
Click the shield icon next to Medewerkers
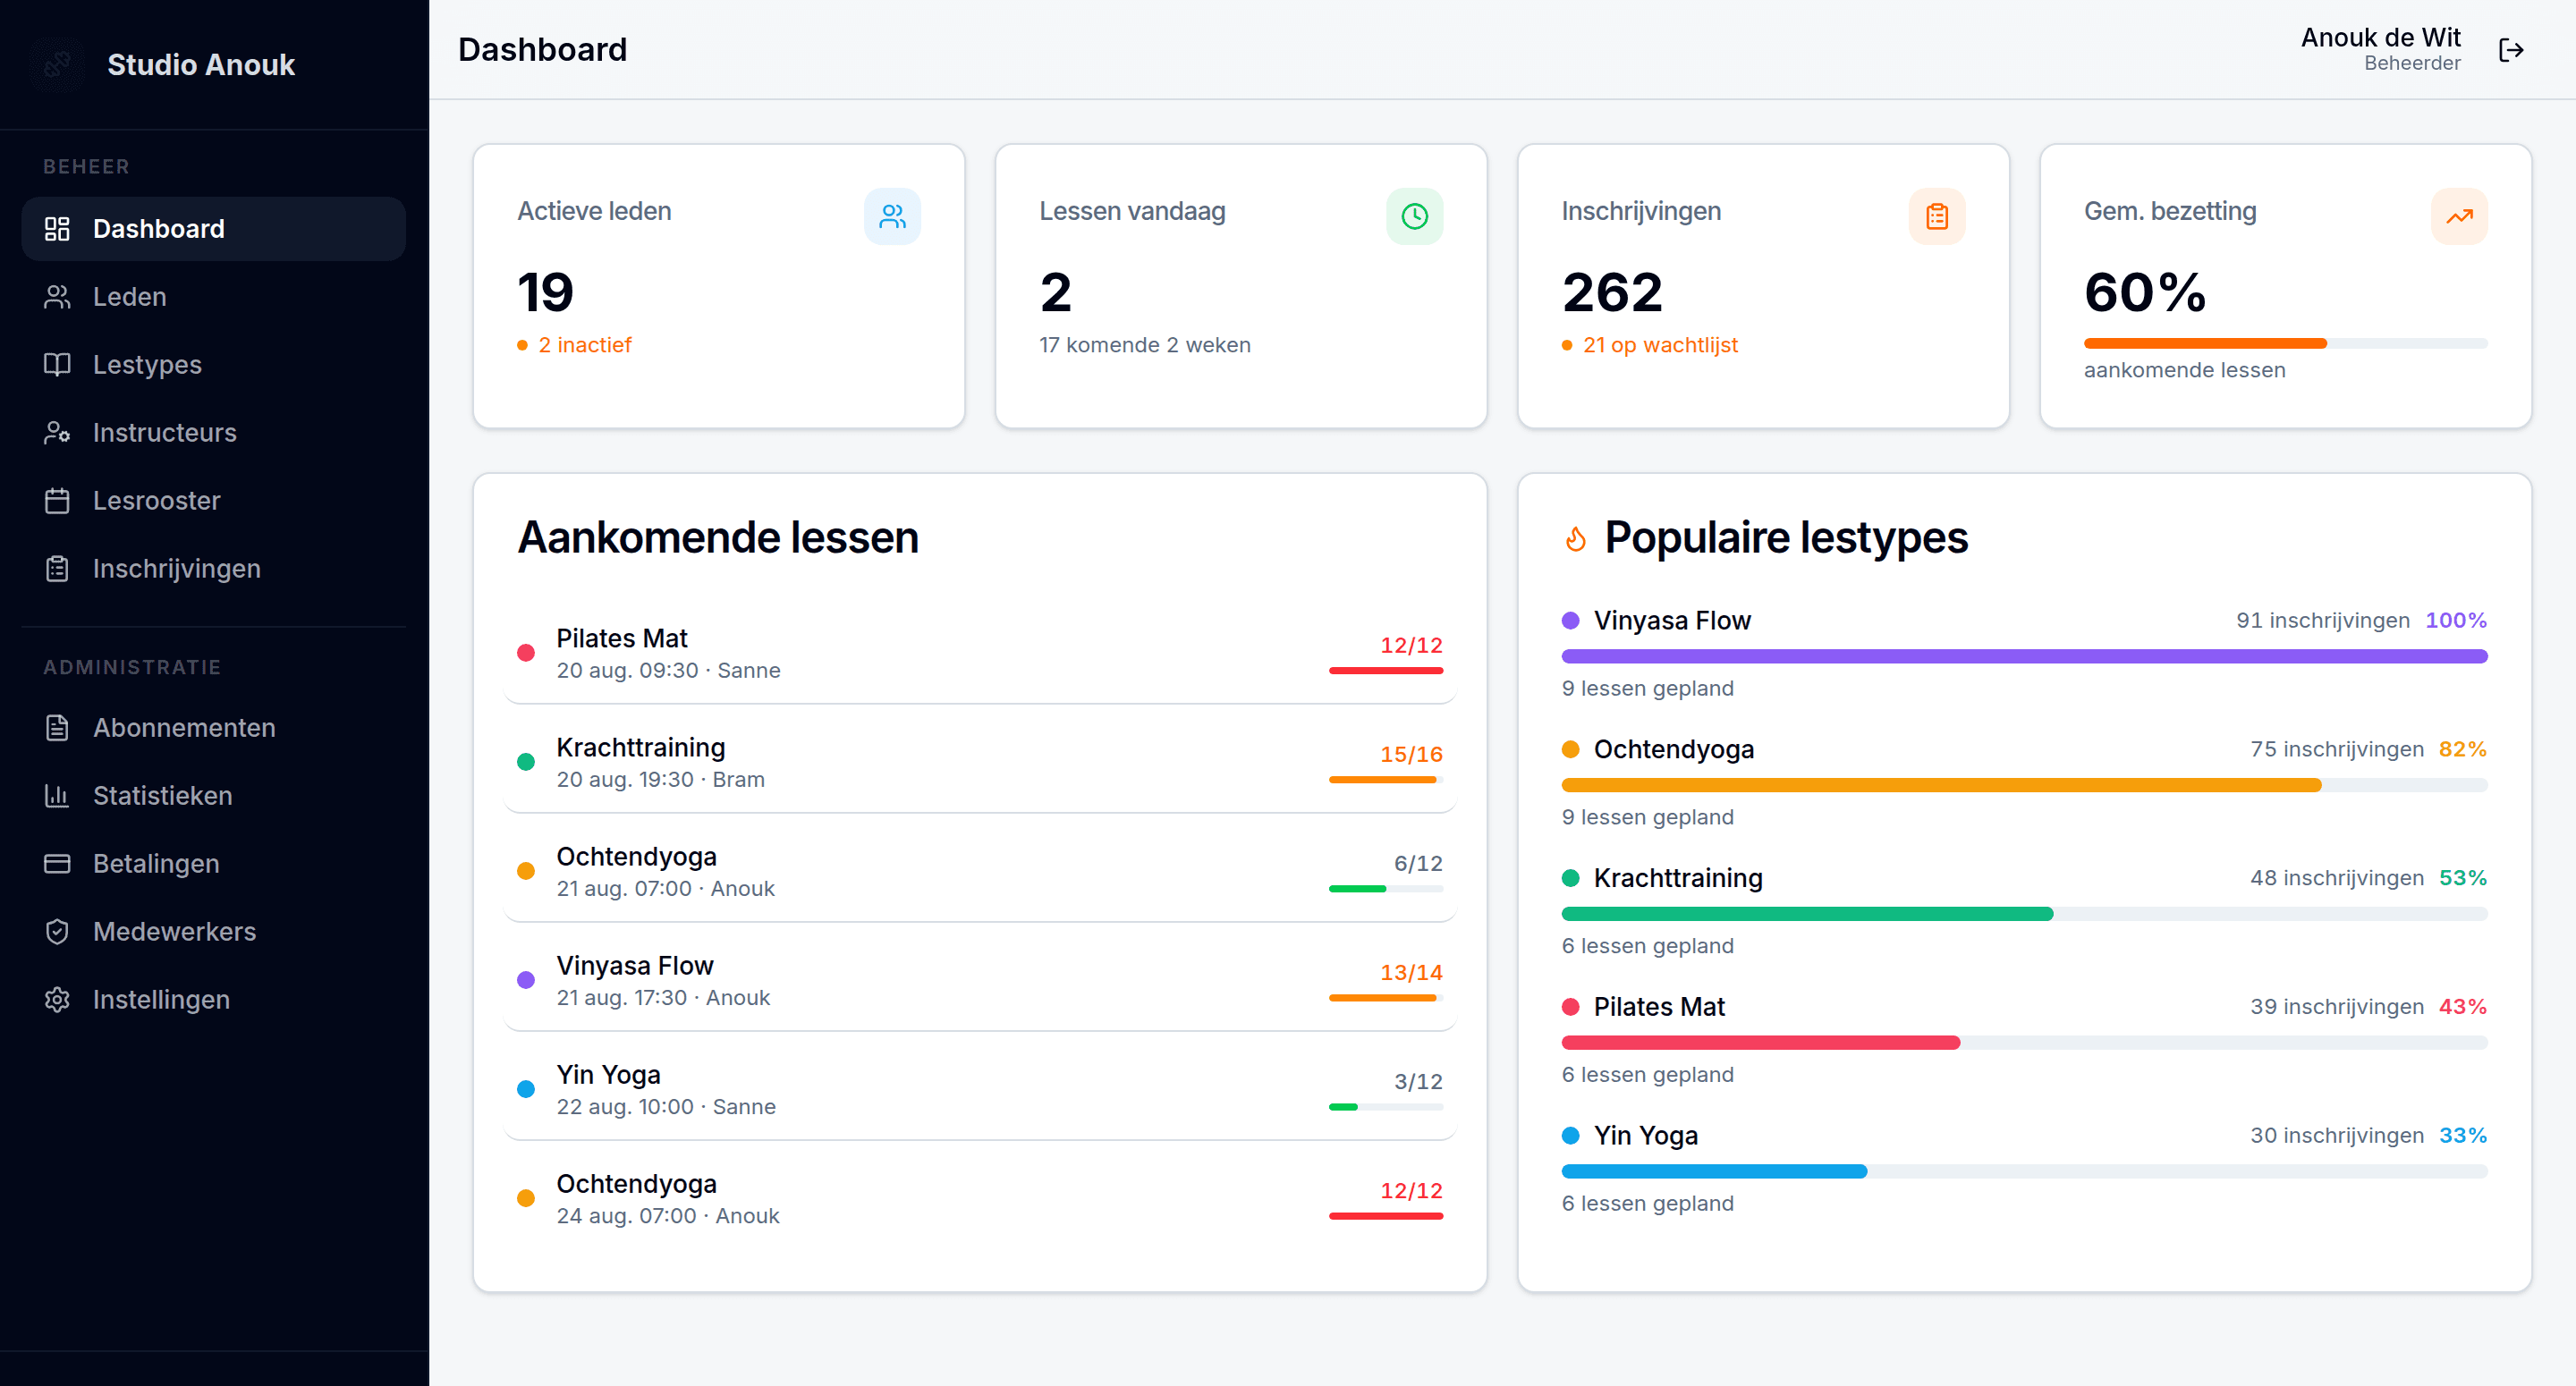pos(57,931)
